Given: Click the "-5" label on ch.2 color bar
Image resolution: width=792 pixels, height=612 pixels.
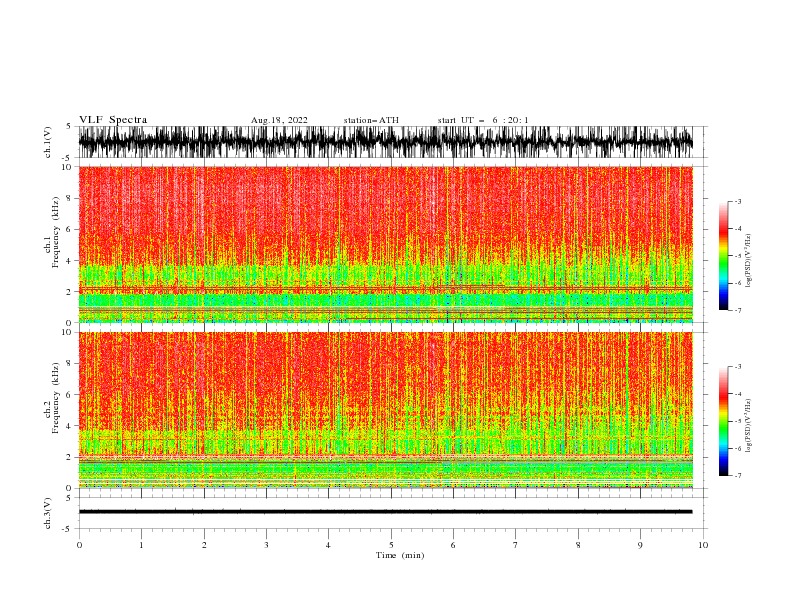Looking at the screenshot, I should (x=738, y=421).
